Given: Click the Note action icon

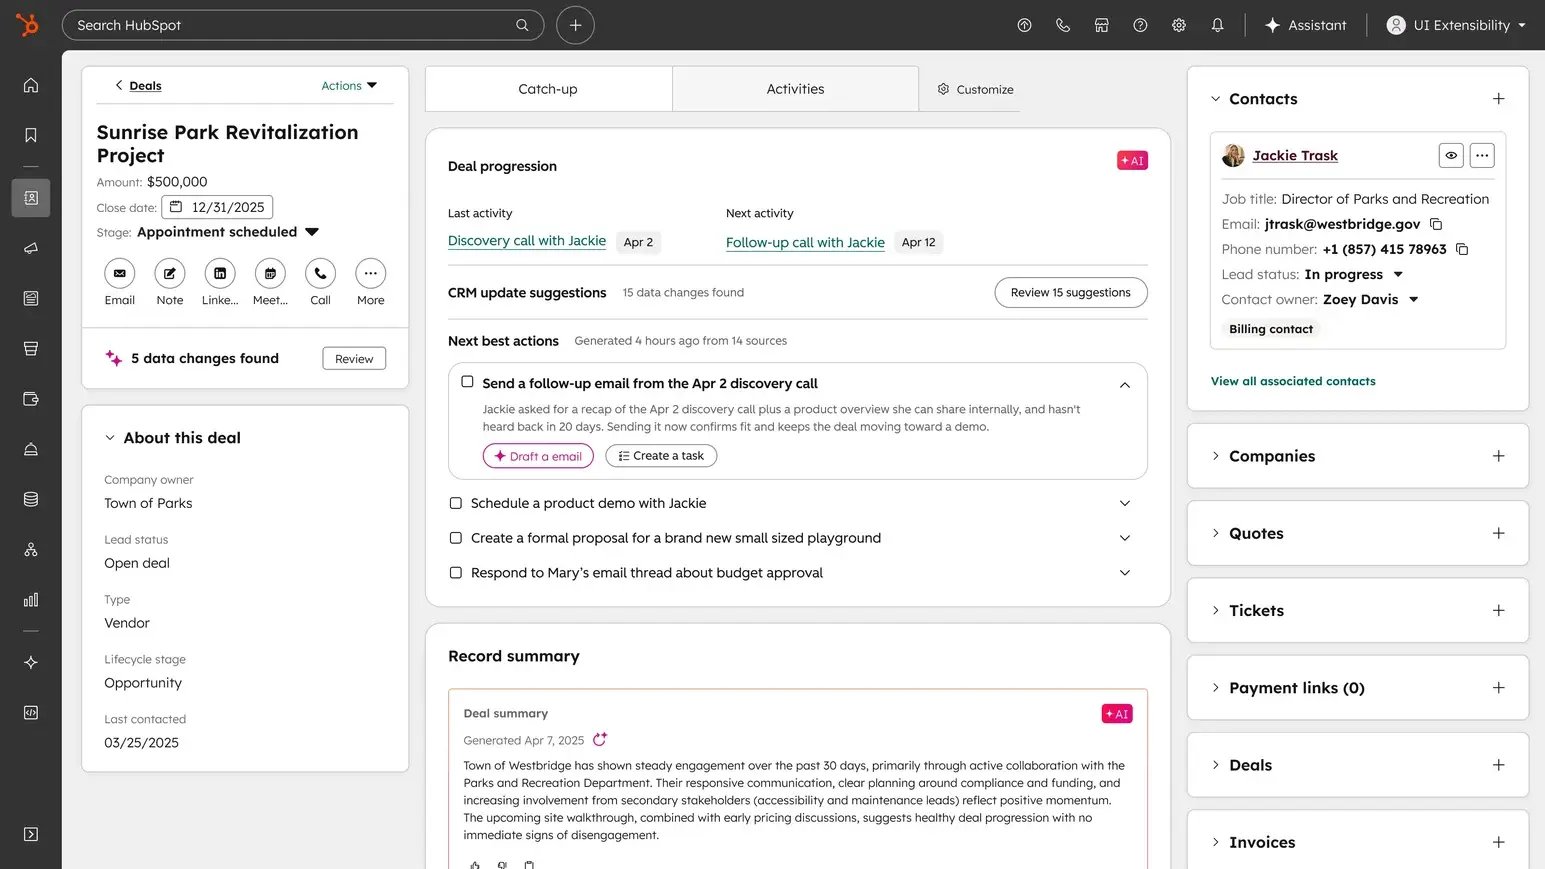Looking at the screenshot, I should point(170,273).
